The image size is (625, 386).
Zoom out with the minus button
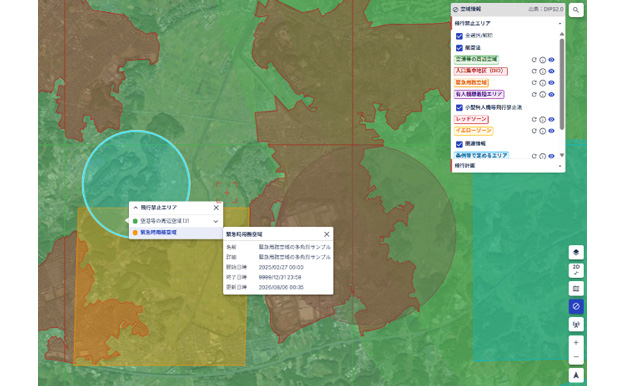[576, 357]
